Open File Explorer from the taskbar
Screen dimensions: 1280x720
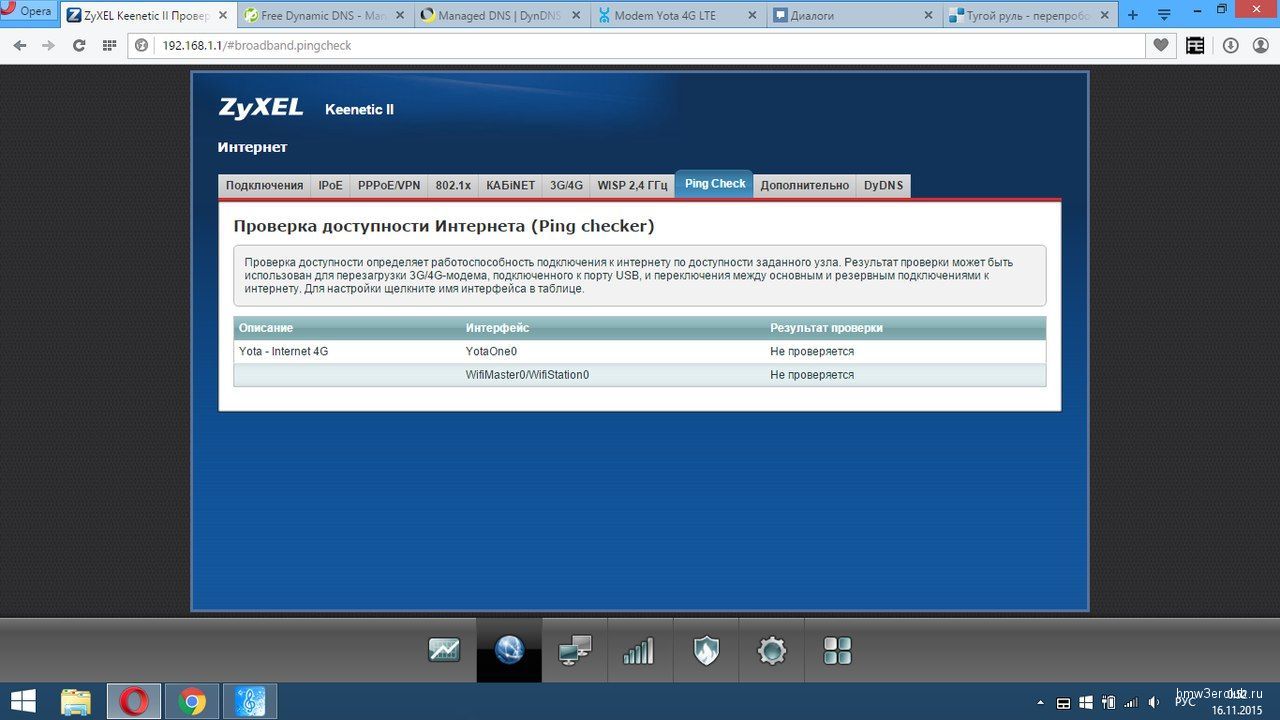(x=77, y=701)
